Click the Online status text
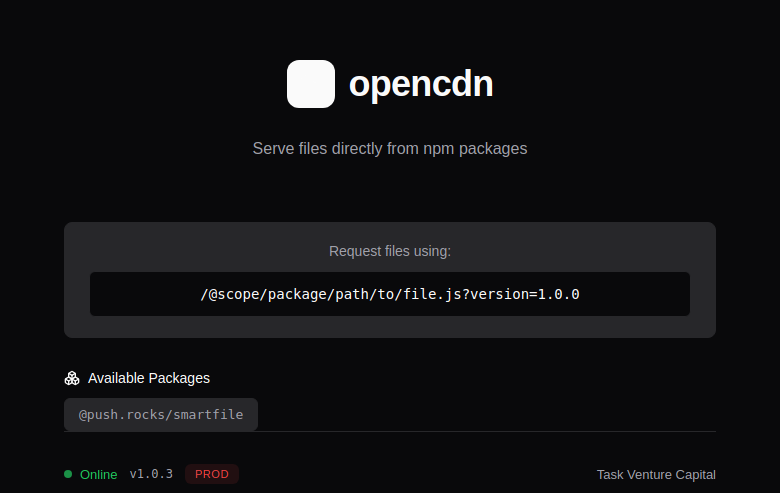 [99, 474]
